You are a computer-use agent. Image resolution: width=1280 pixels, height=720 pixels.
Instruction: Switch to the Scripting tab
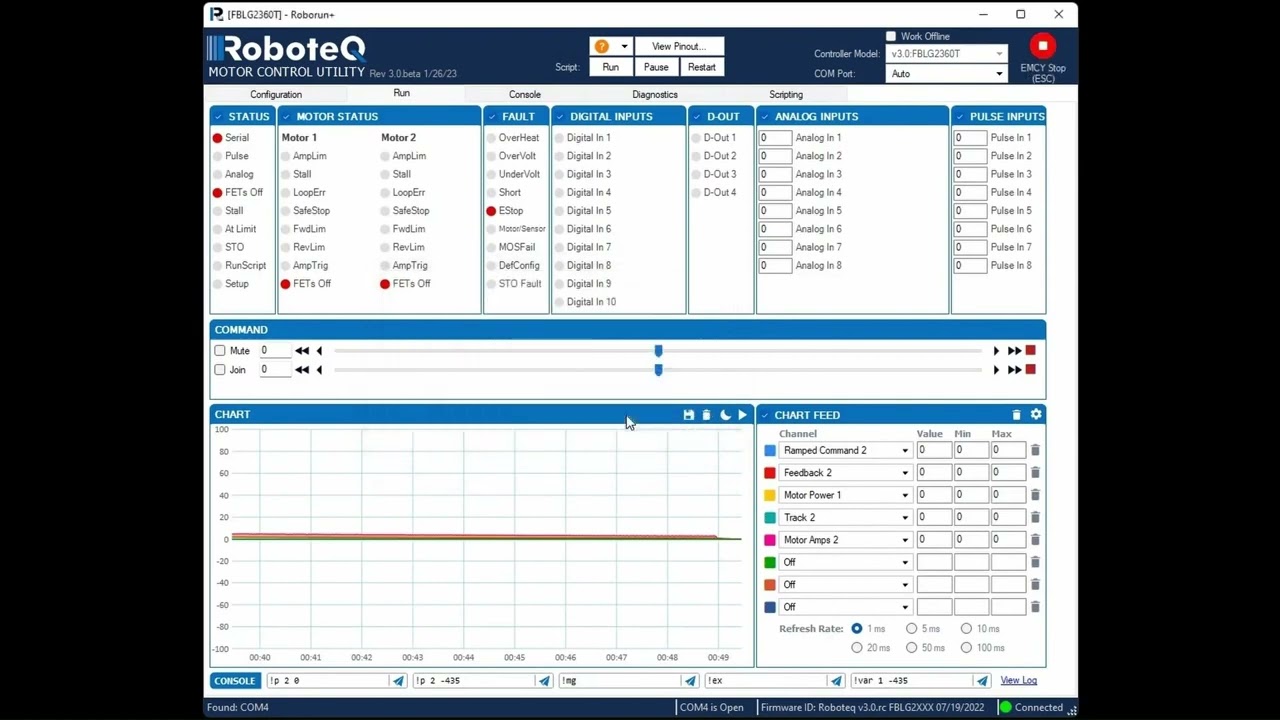786,95
